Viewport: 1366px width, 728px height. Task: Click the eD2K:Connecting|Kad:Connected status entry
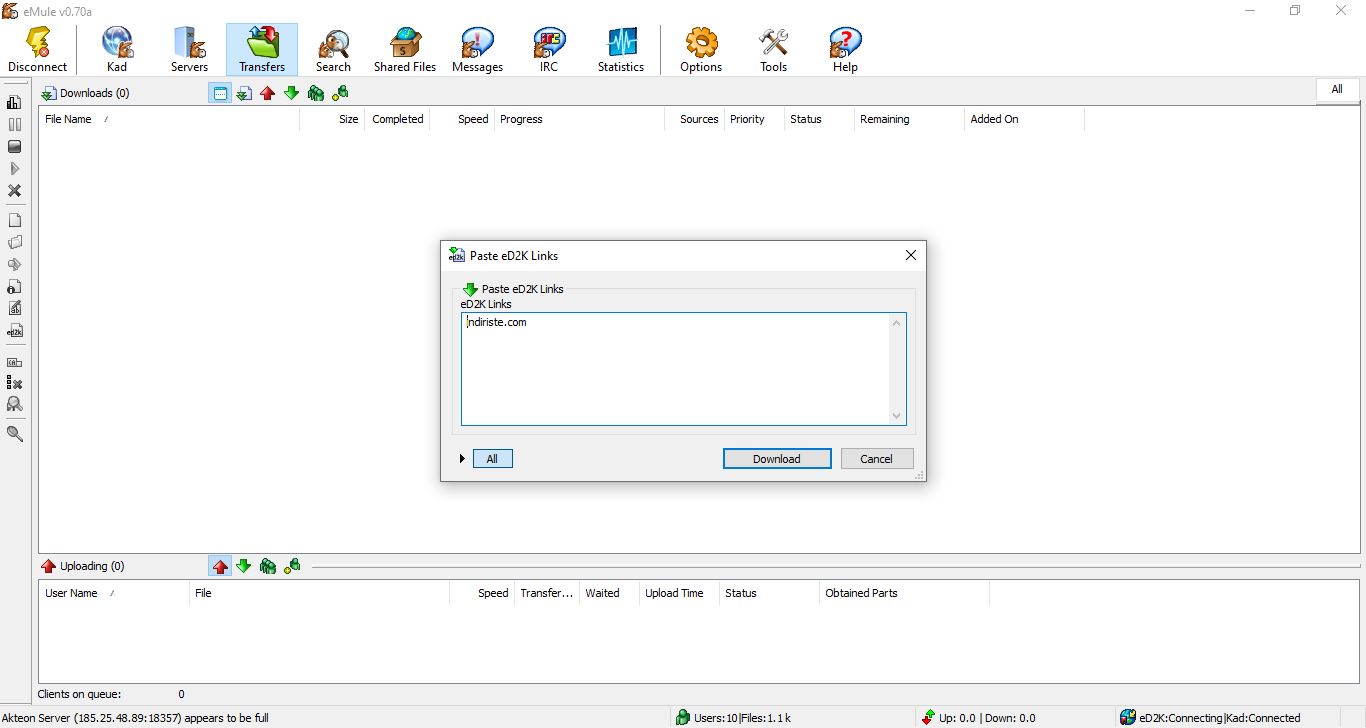(1210, 718)
